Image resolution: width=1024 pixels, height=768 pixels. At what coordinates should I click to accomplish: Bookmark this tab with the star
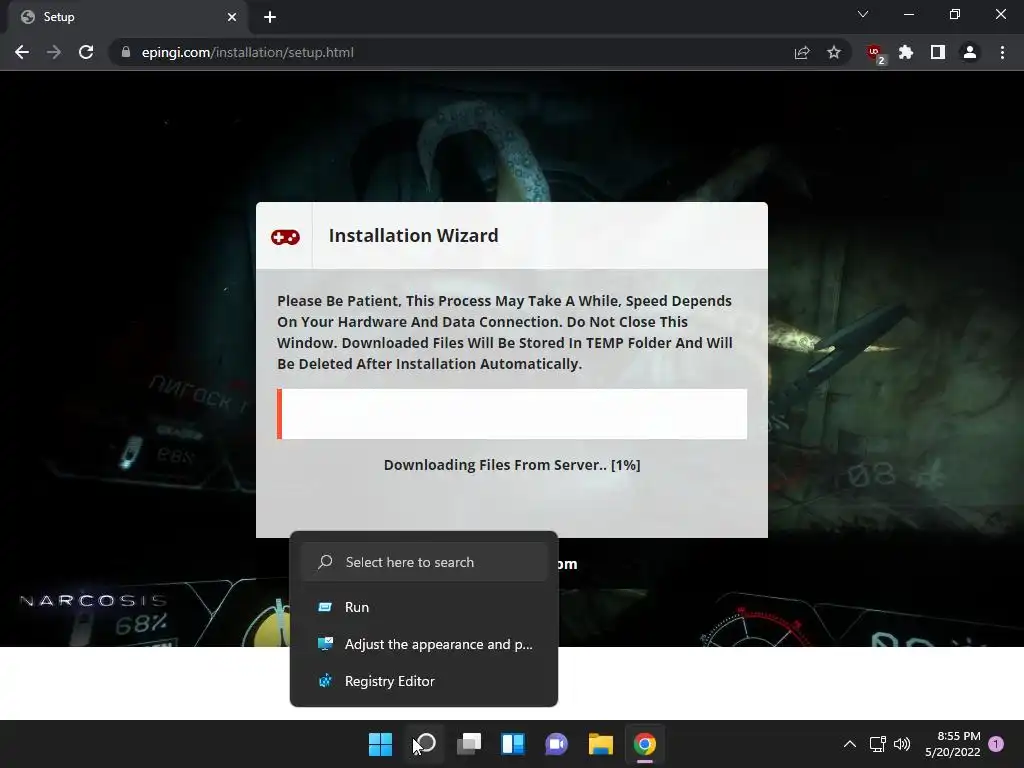834,52
